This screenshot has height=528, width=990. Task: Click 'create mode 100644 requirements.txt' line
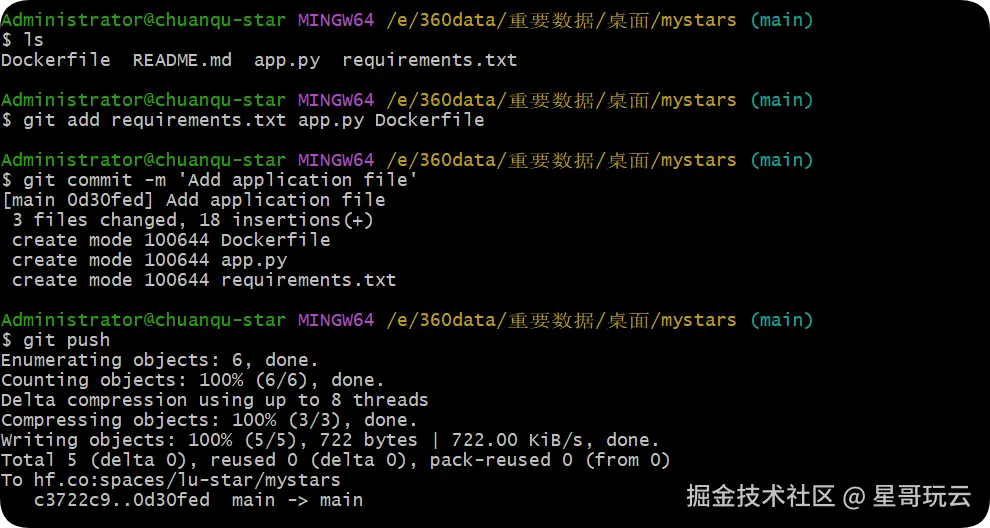pos(203,280)
